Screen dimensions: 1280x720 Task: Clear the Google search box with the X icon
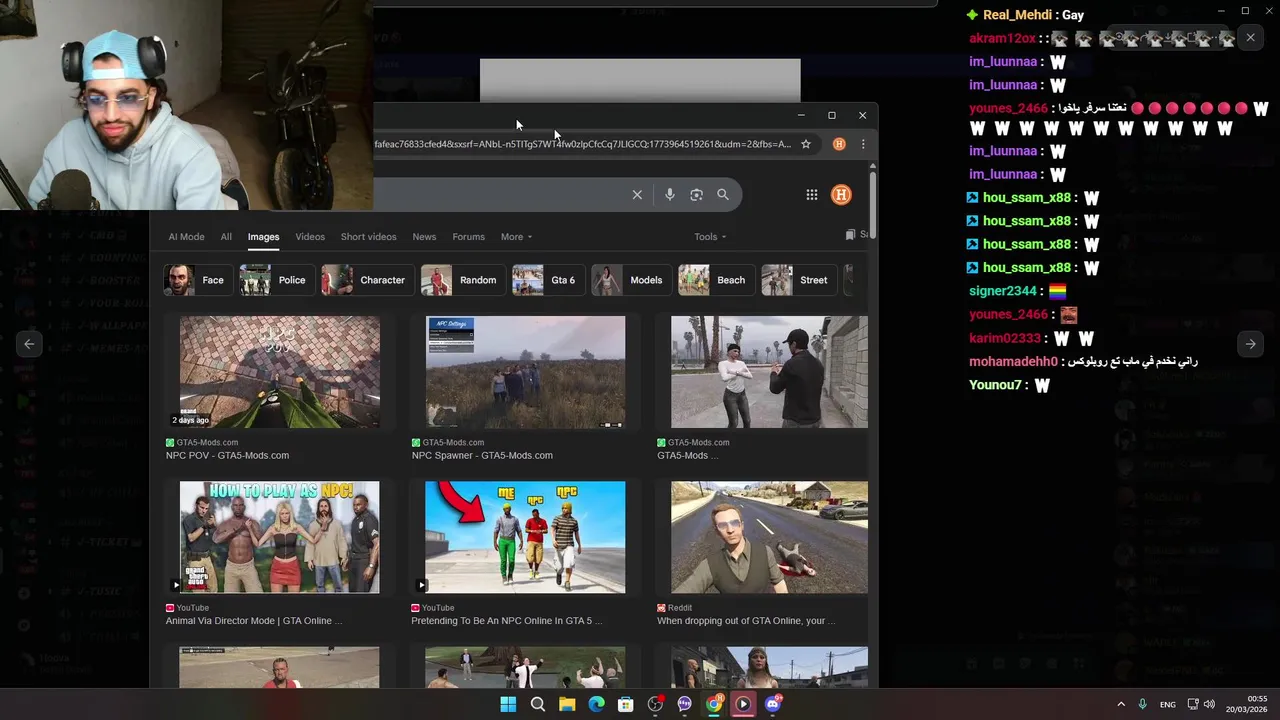[x=637, y=195]
